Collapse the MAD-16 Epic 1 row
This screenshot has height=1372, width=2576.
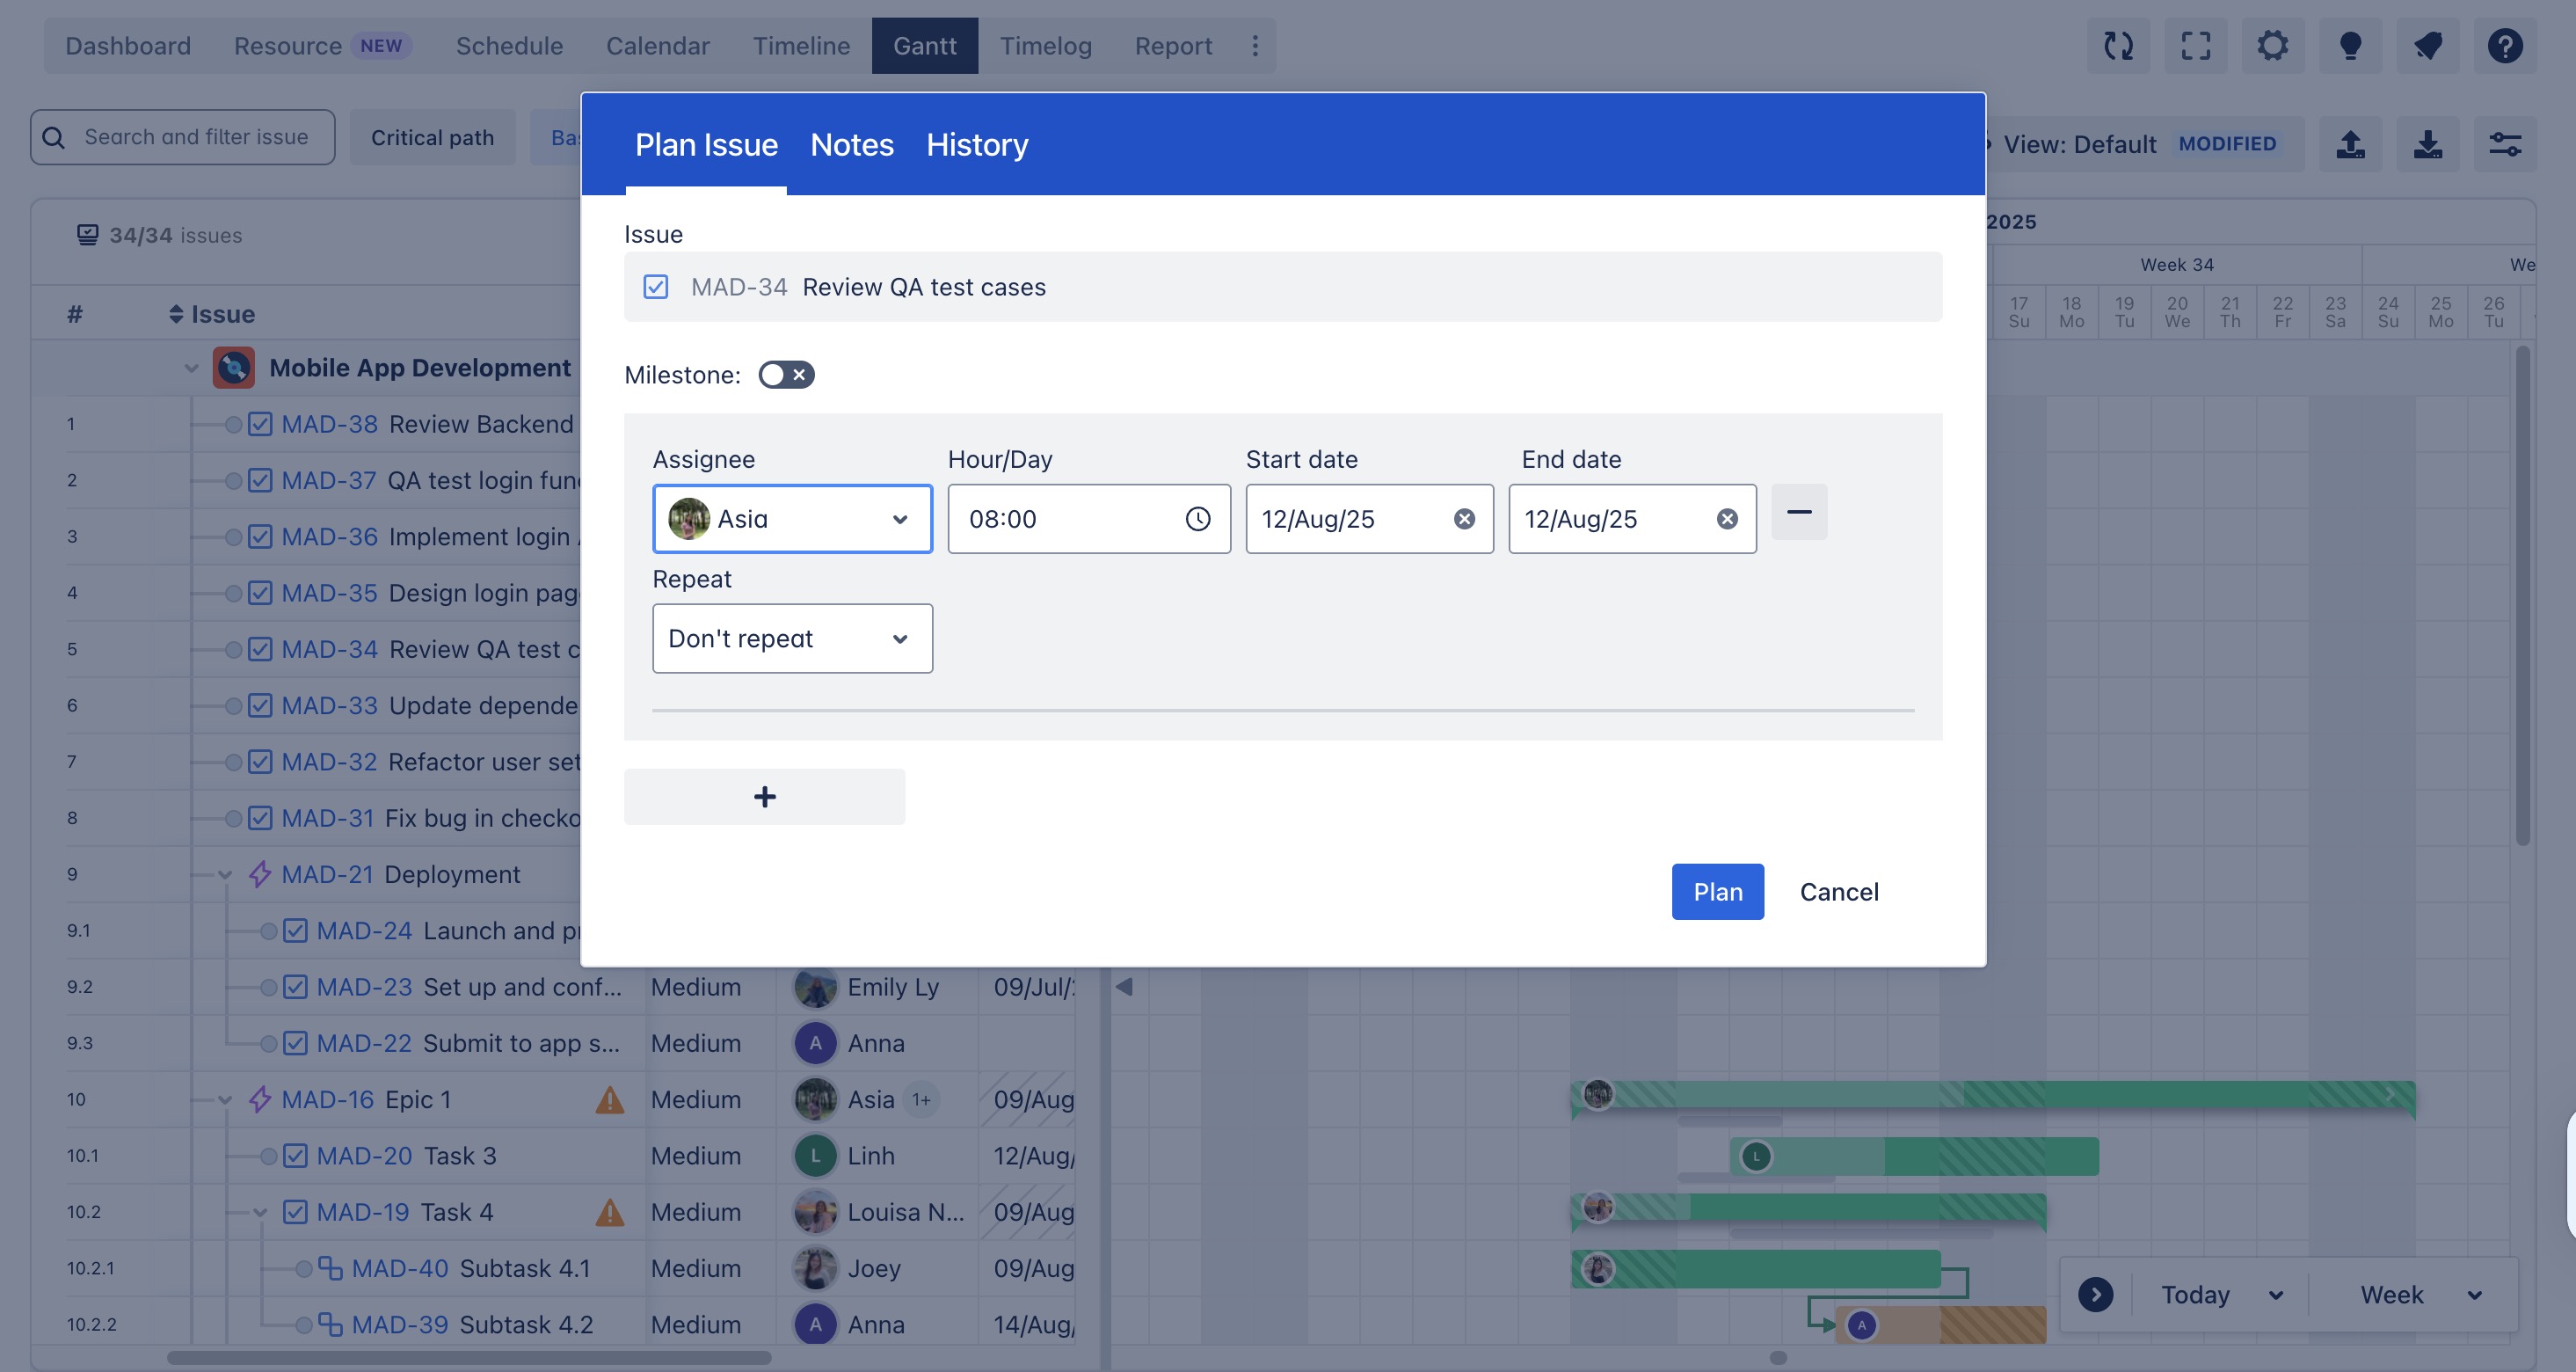[x=225, y=1100]
